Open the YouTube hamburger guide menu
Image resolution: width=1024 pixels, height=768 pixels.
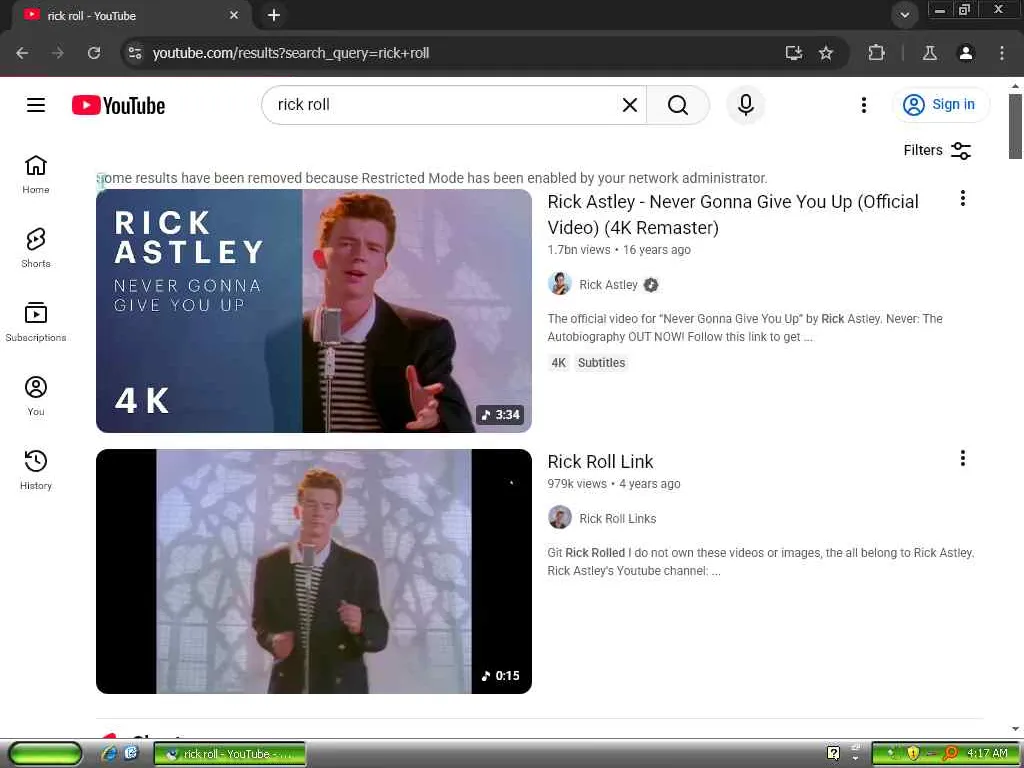pos(36,104)
